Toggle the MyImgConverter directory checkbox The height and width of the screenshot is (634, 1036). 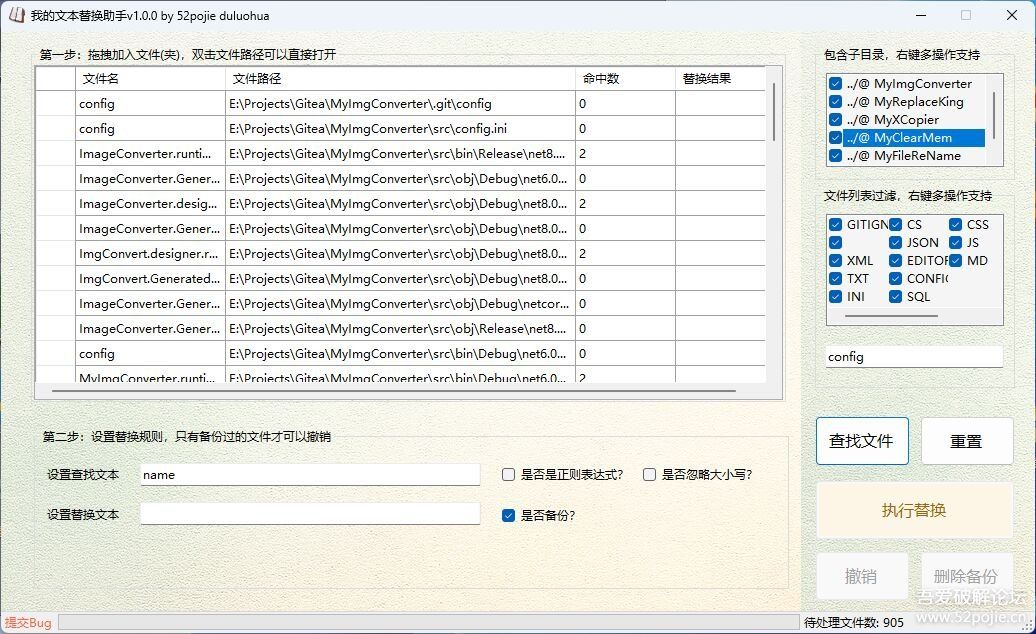pos(835,84)
